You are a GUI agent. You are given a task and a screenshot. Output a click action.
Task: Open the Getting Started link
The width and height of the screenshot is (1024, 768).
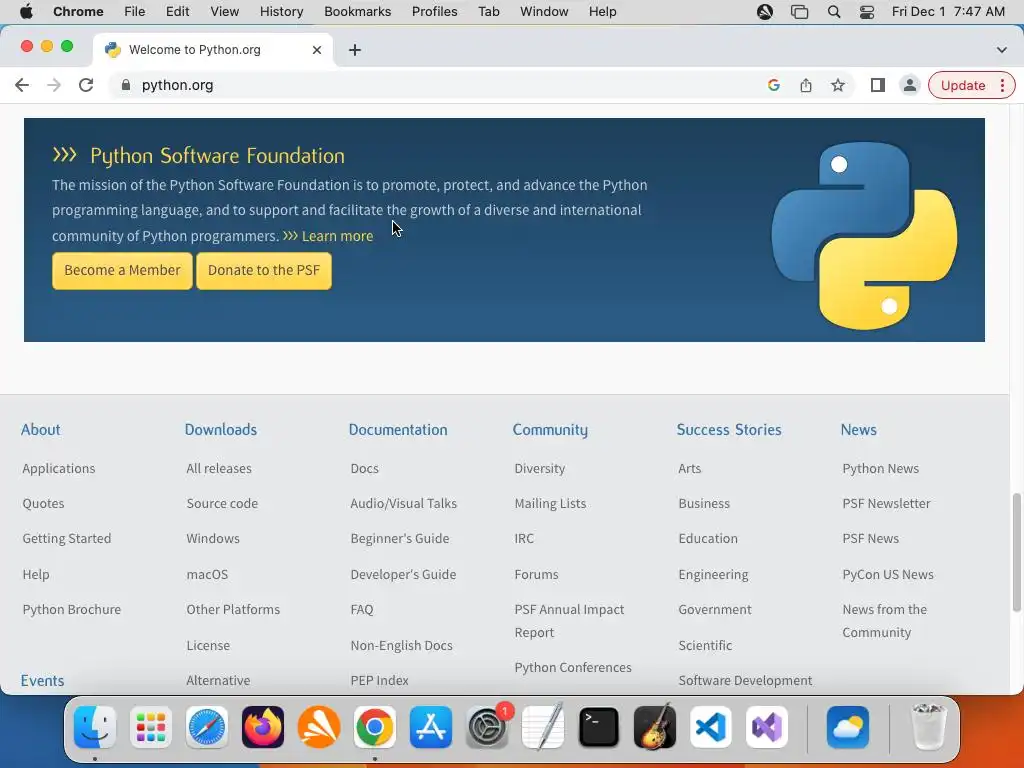pos(67,539)
